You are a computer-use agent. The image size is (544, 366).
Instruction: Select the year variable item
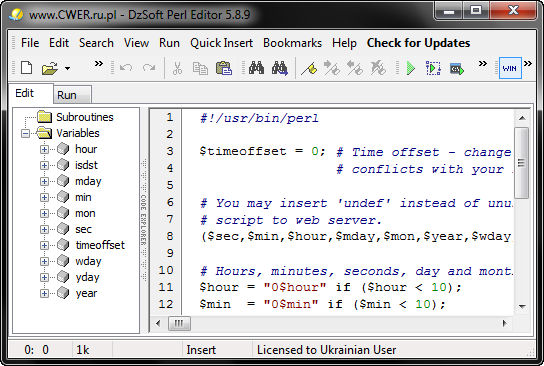pyautogui.click(x=86, y=293)
